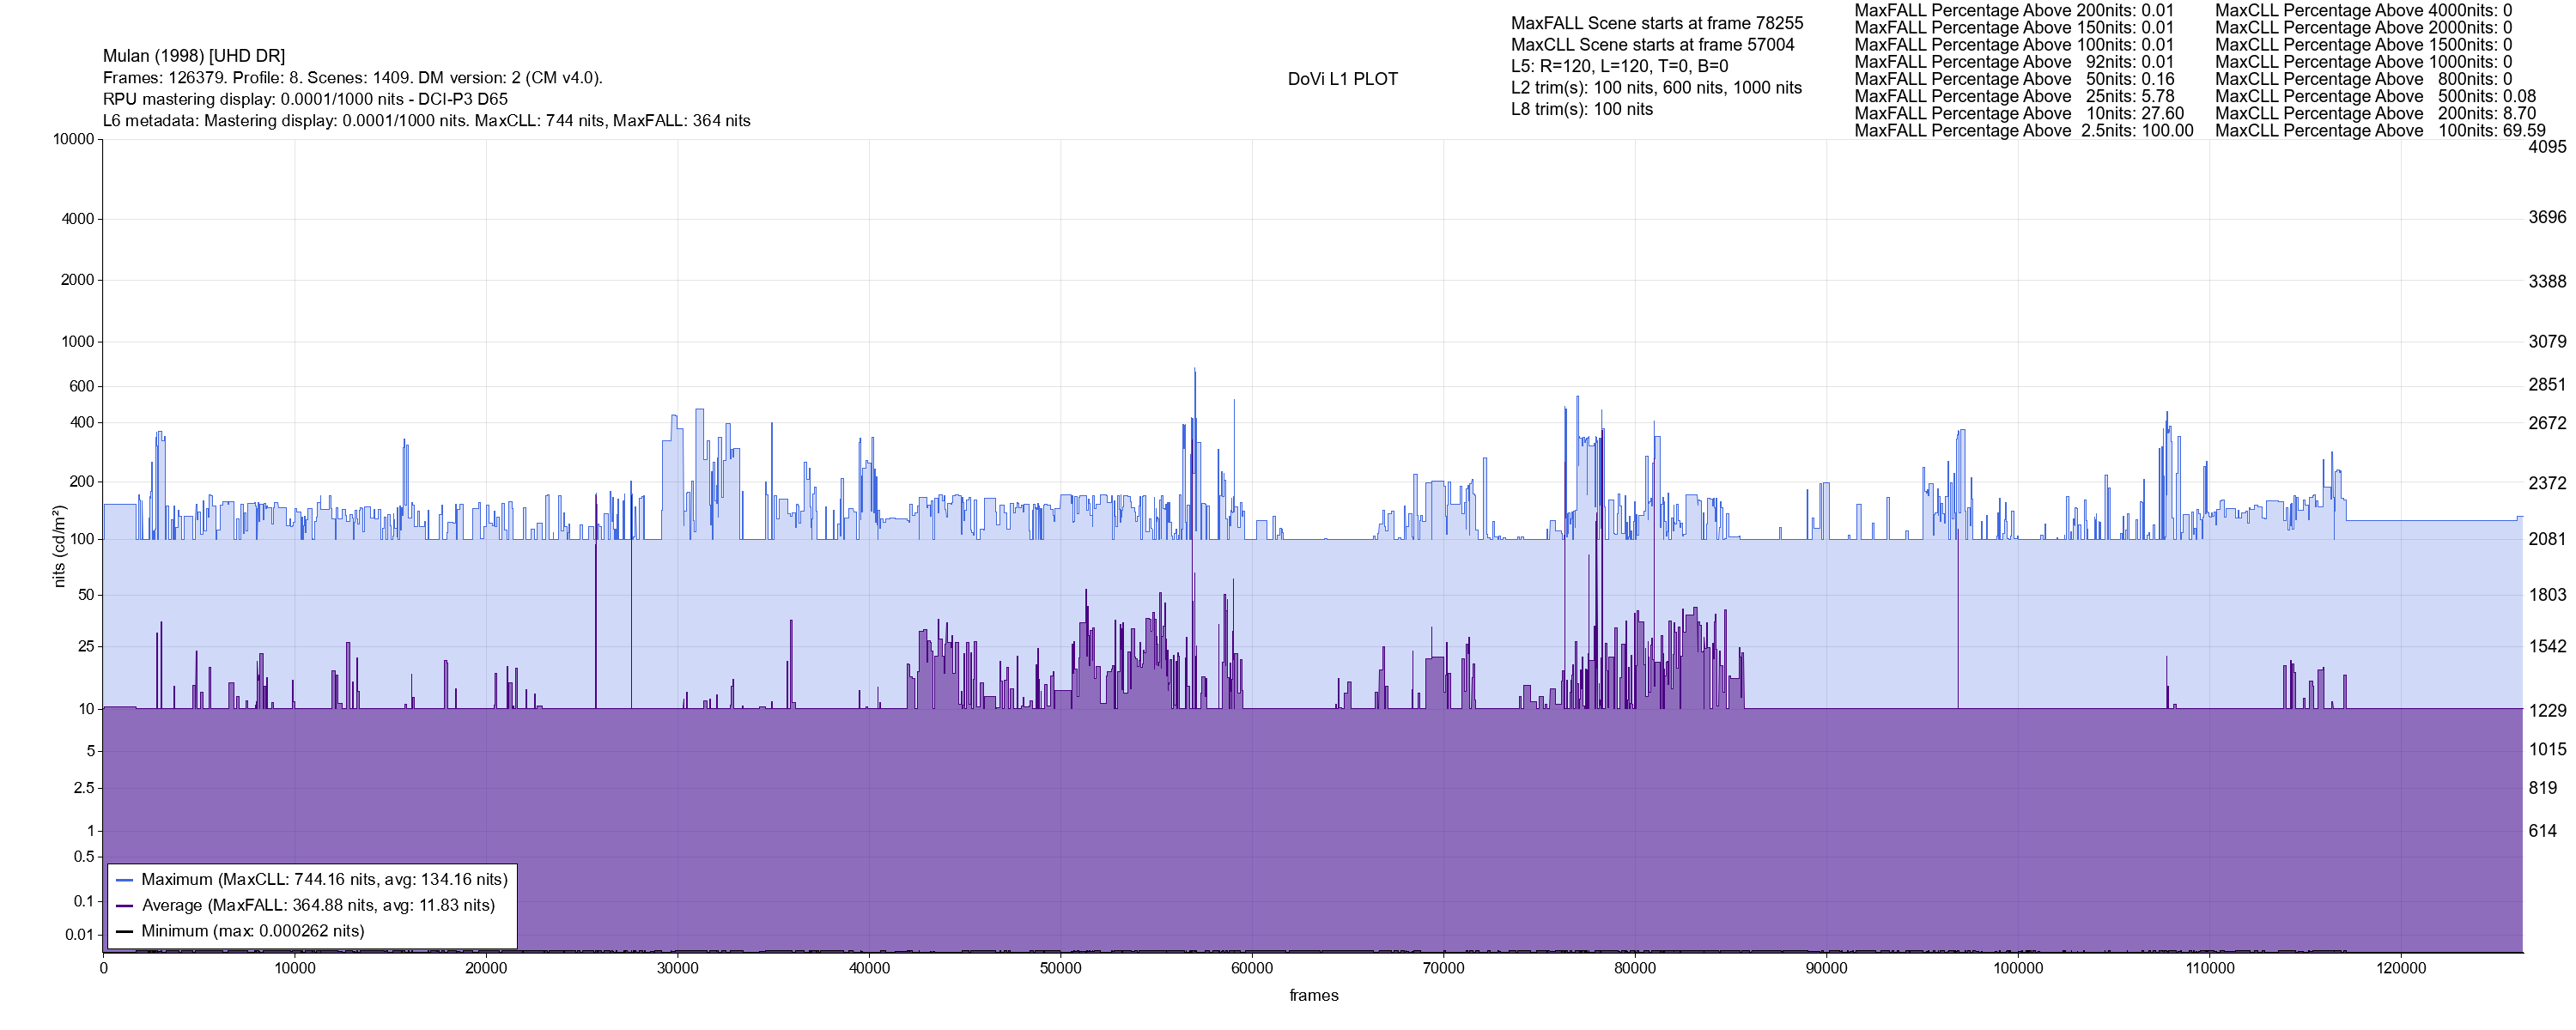Click the L2 trim(s) metadata line
The width and height of the screenshot is (2576, 1030).
(1656, 88)
